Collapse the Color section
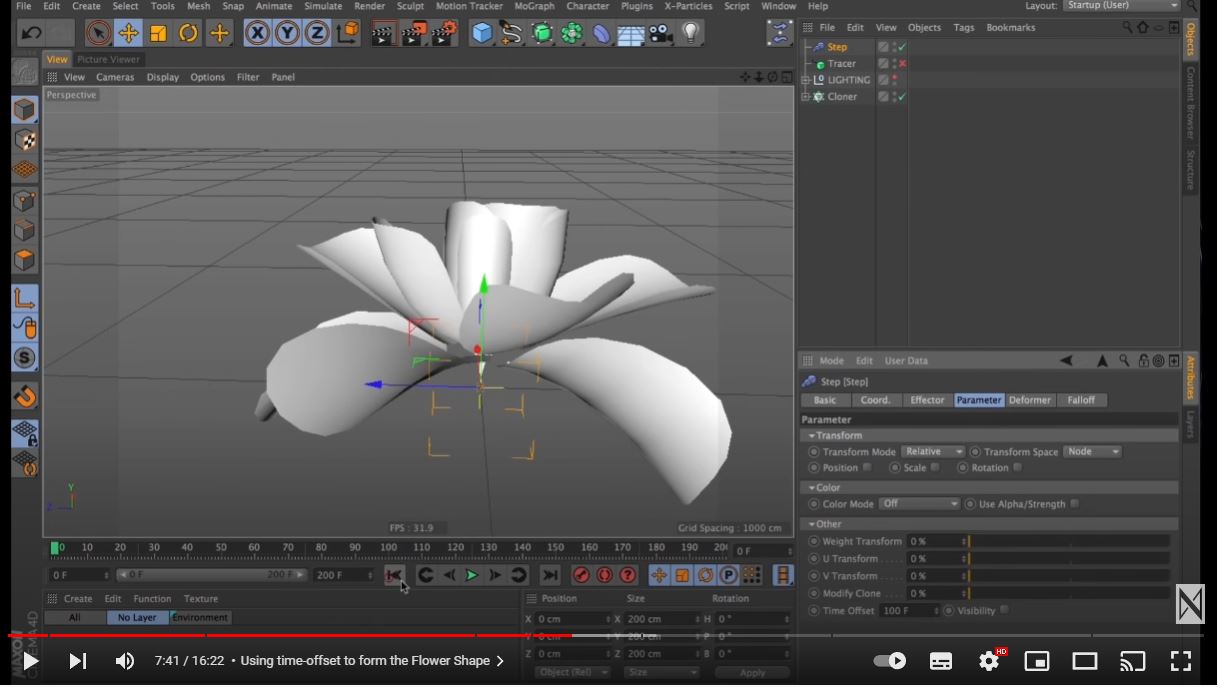1218x687 pixels. pyautogui.click(x=812, y=488)
